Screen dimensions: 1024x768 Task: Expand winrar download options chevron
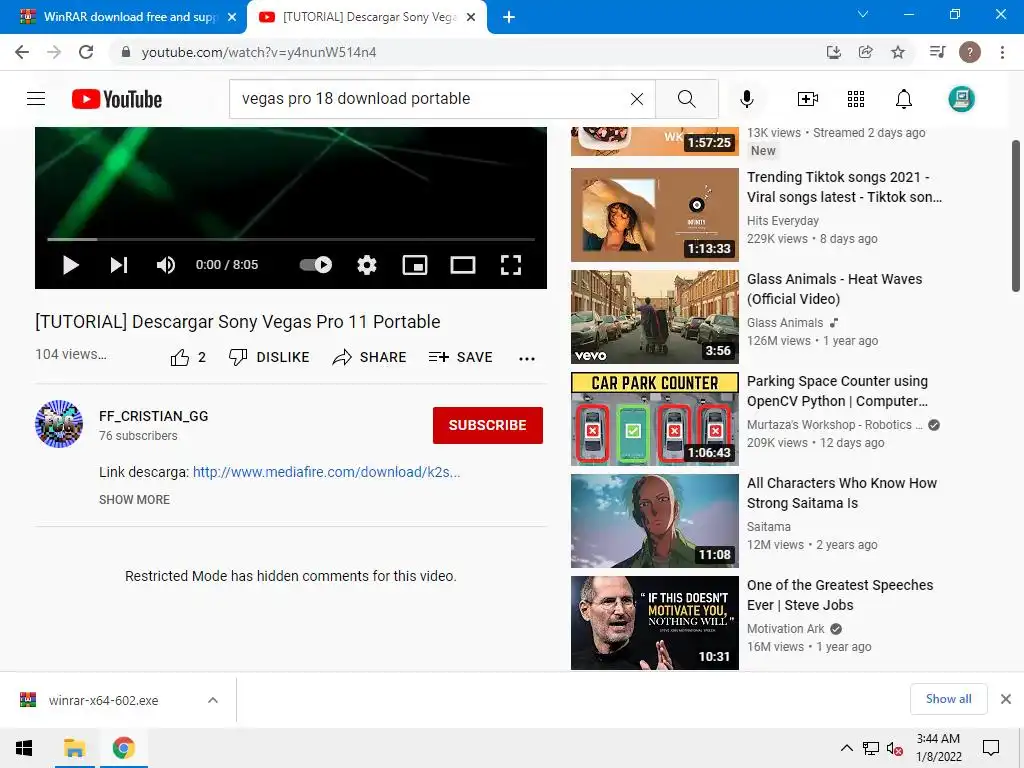tap(212, 700)
